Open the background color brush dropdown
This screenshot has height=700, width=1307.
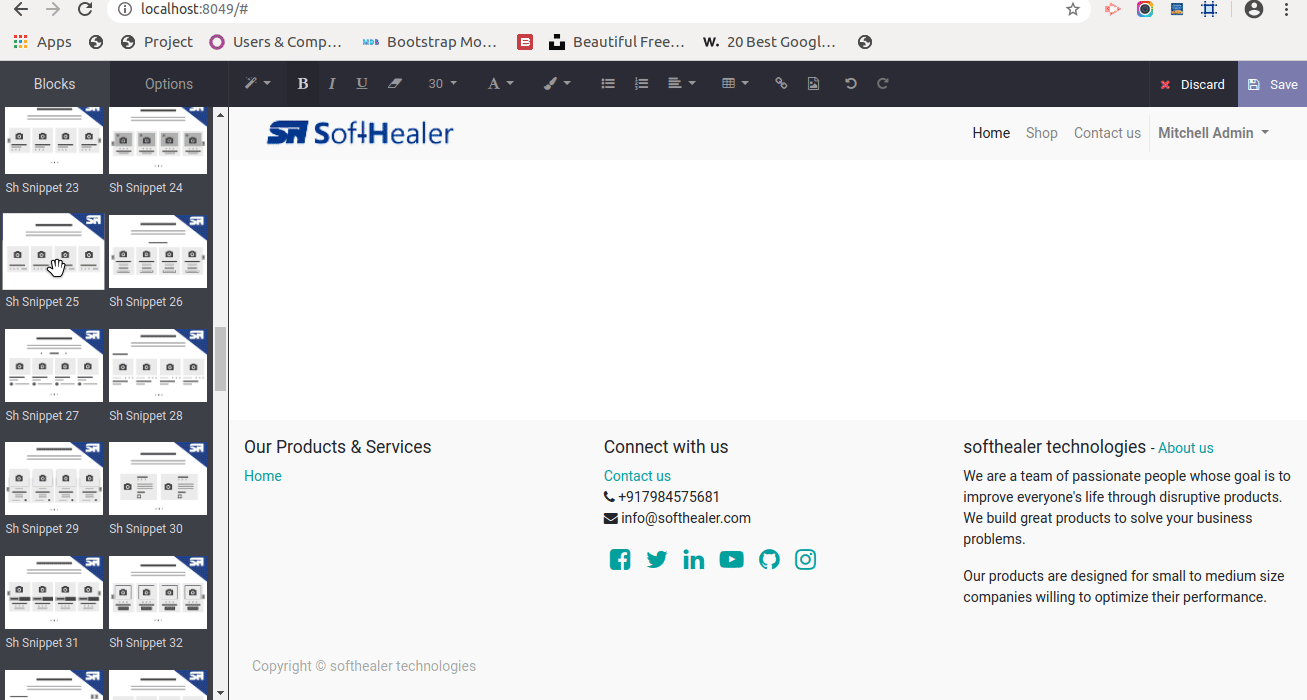pyautogui.click(x=557, y=84)
